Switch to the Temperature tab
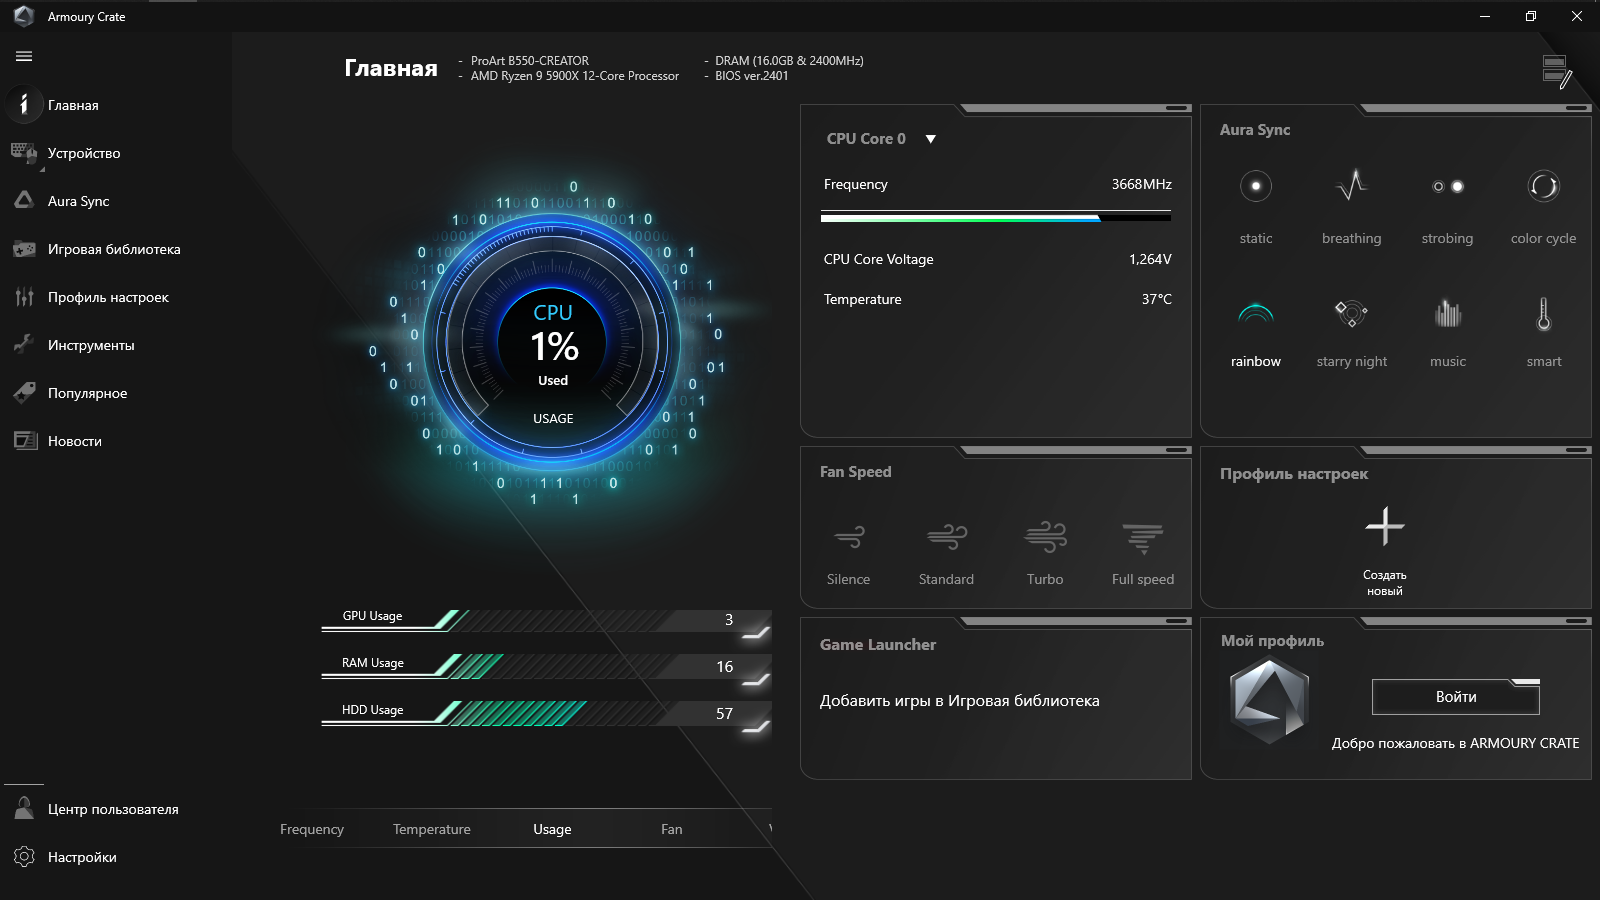Screen dimensions: 1600x900 pyautogui.click(x=431, y=829)
